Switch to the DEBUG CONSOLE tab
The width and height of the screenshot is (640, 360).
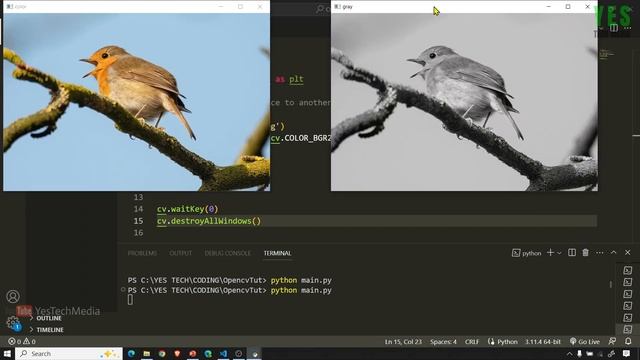click(227, 253)
